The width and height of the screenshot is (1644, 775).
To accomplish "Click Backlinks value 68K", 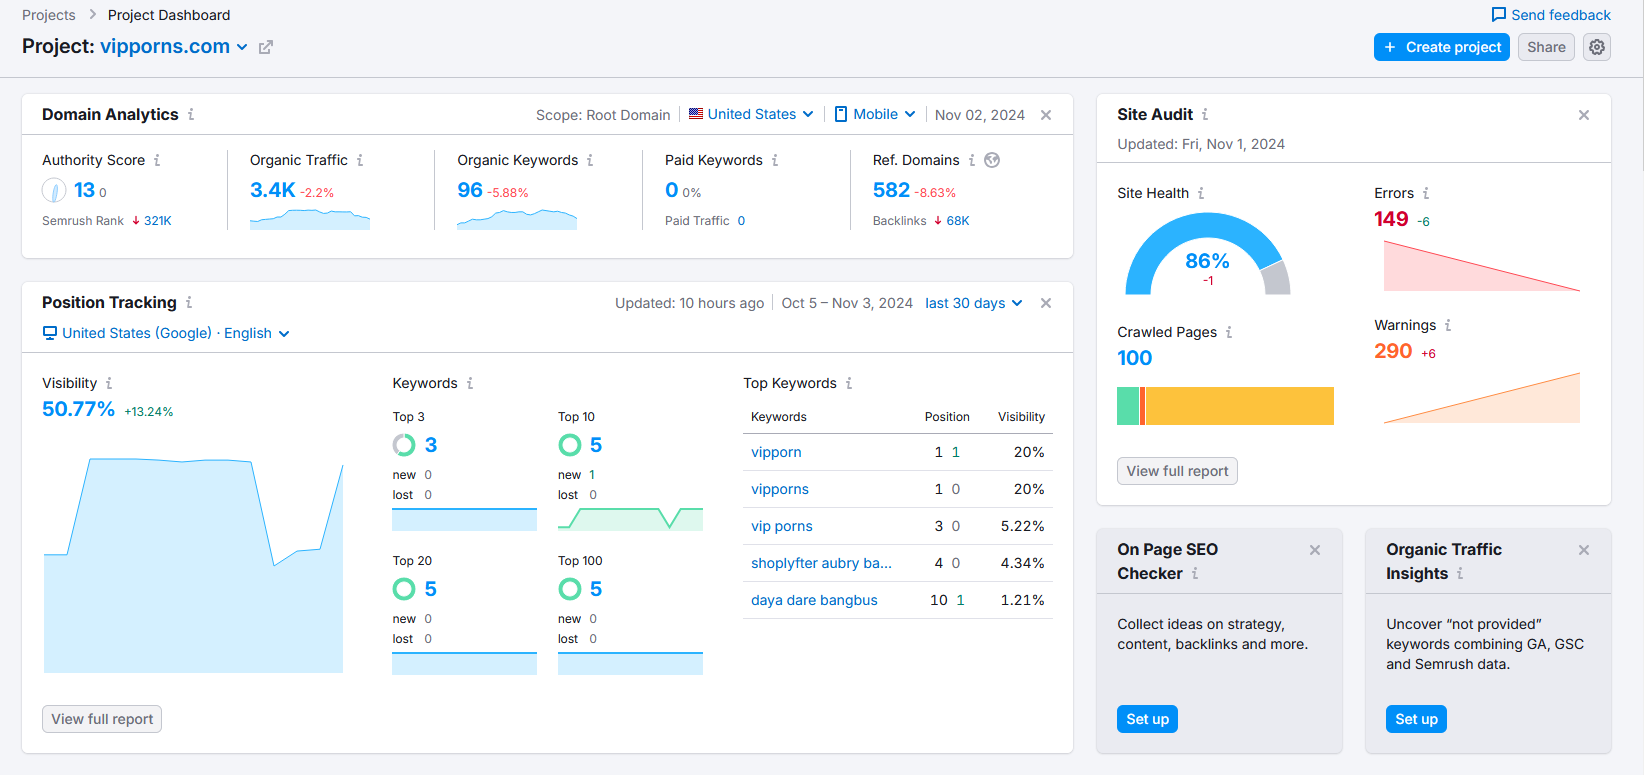I will 958,221.
